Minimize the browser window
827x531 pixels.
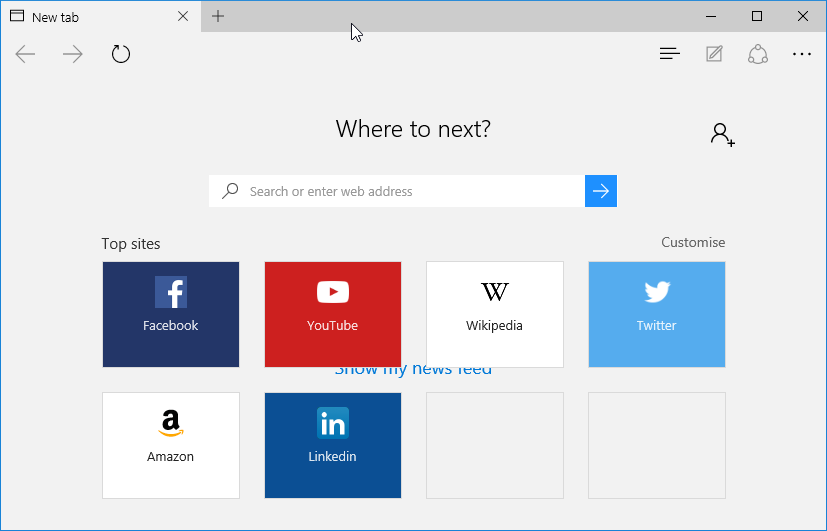(x=711, y=16)
